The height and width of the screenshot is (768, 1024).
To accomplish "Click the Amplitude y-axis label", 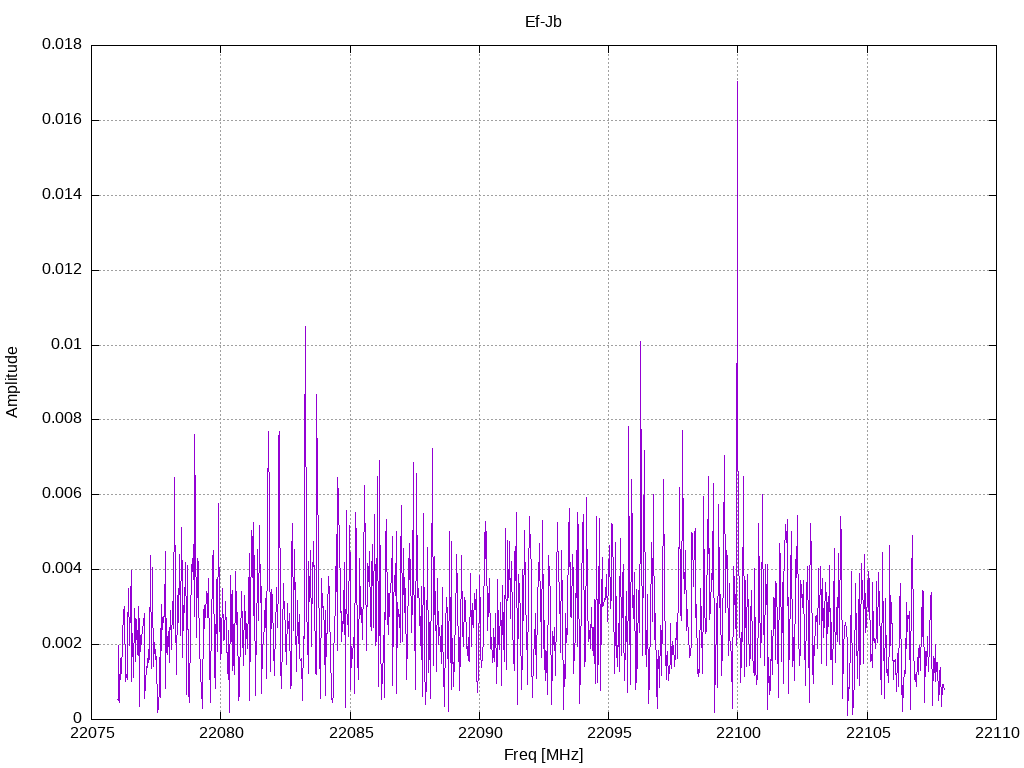I will 12,382.
